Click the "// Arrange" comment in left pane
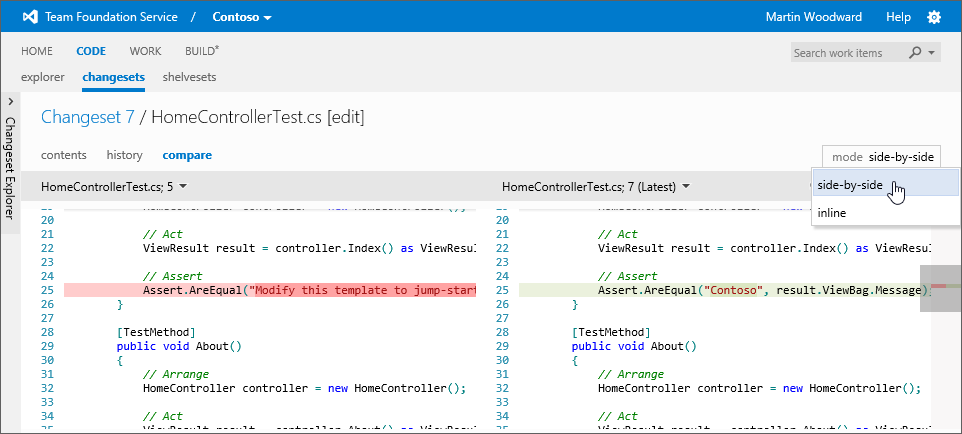The height and width of the screenshot is (434, 962). coord(176,374)
